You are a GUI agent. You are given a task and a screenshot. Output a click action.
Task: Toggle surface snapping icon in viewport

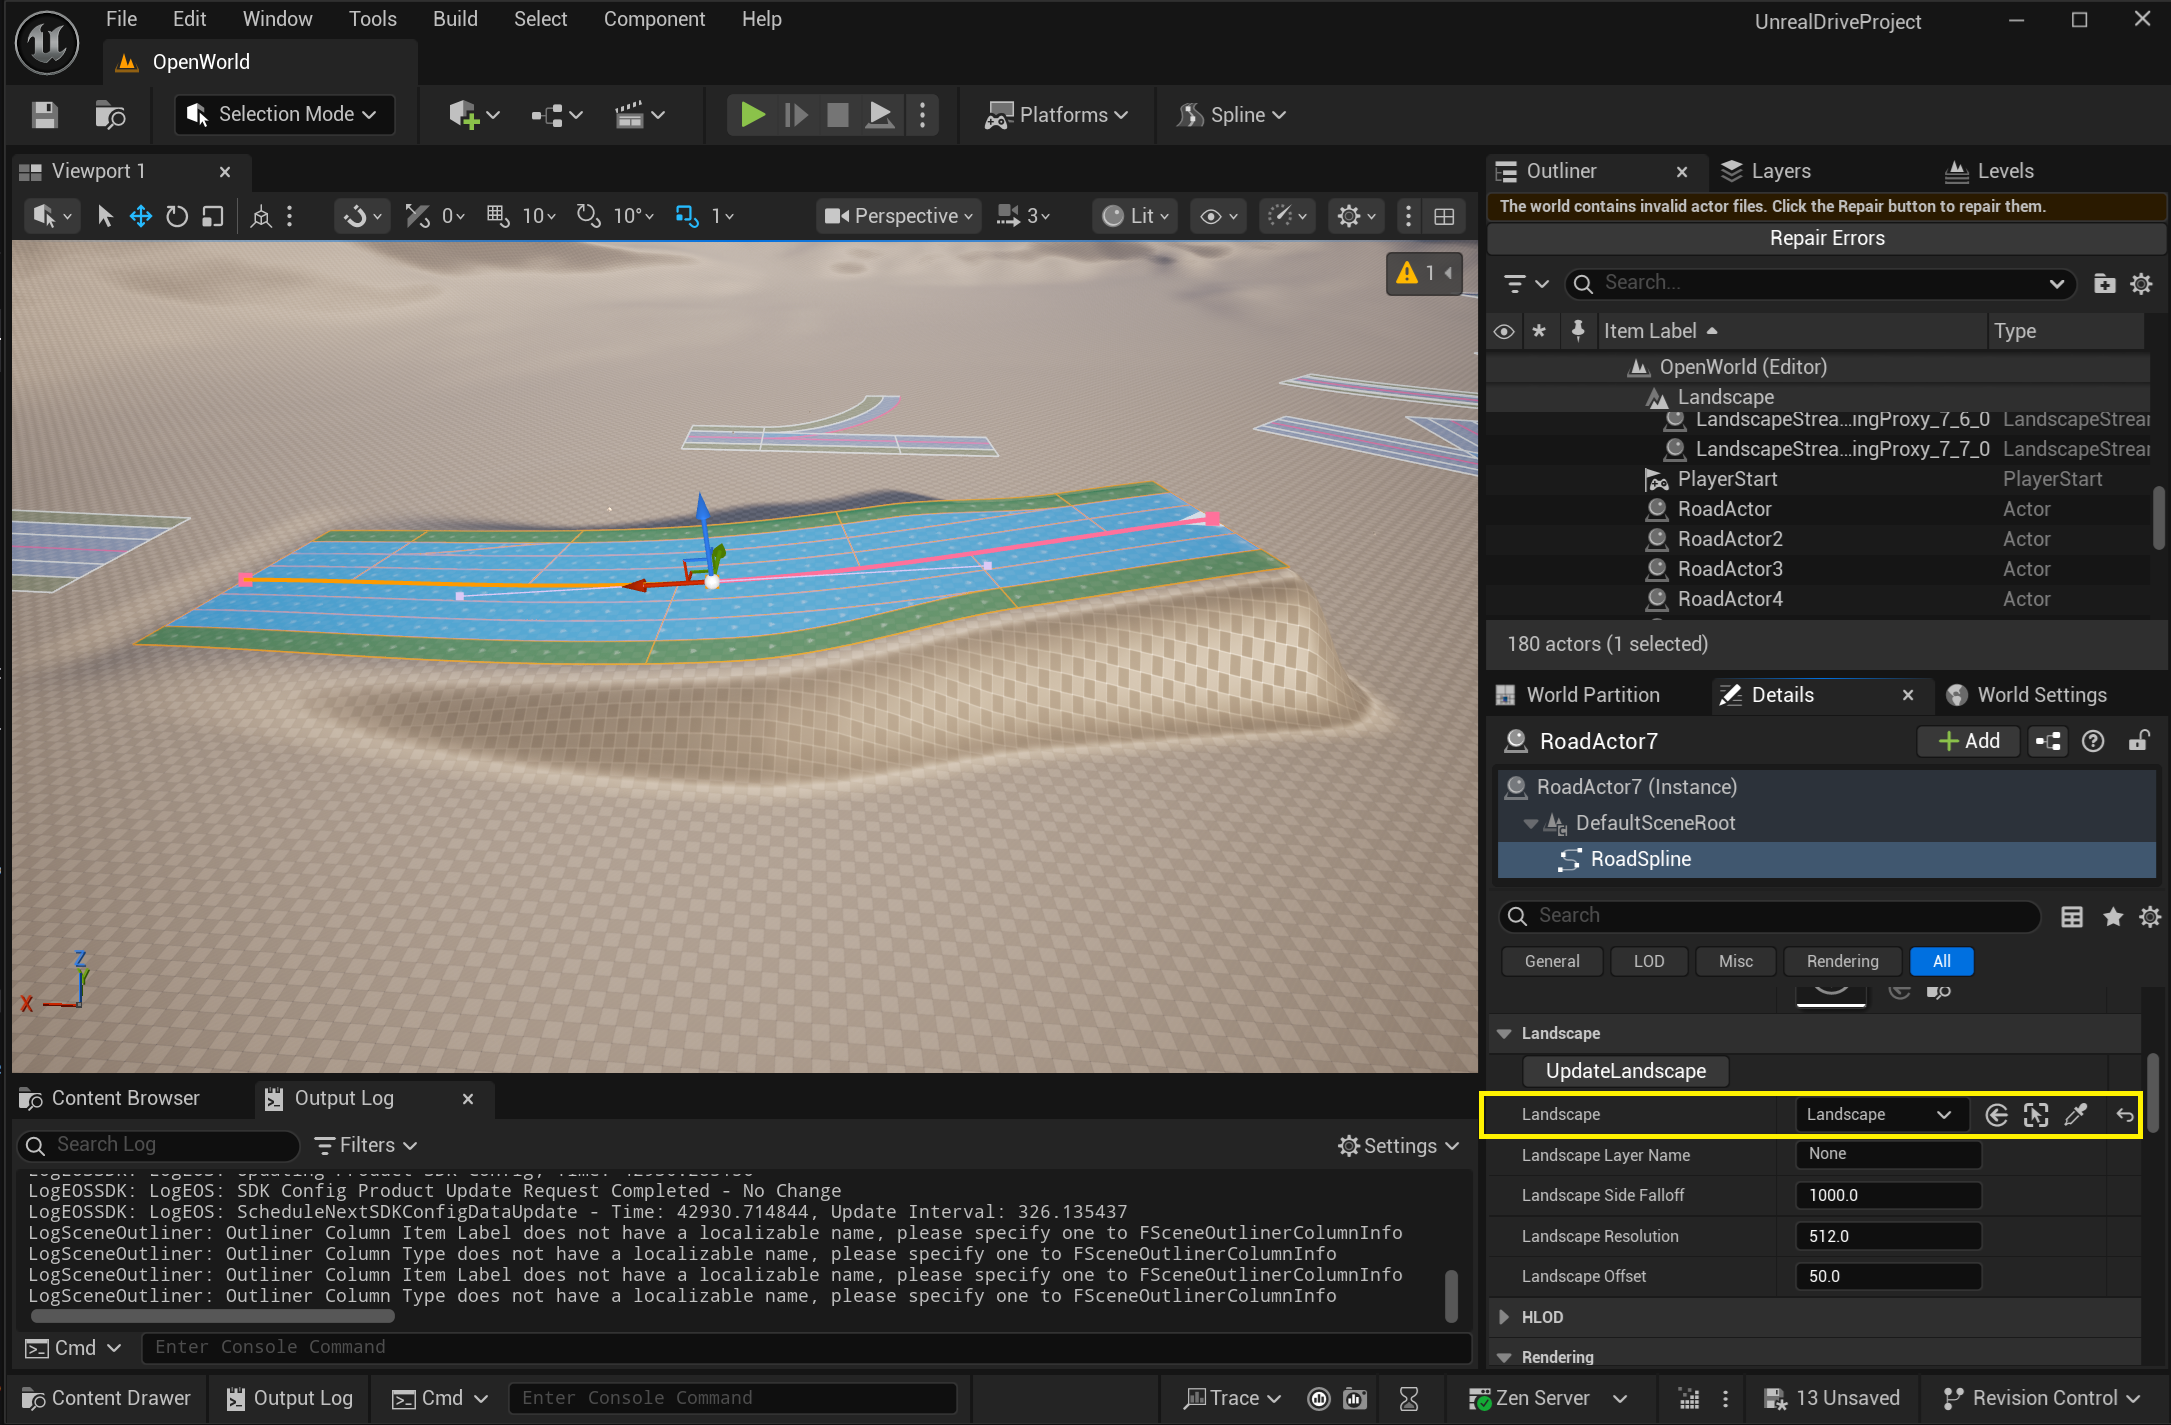coord(417,216)
